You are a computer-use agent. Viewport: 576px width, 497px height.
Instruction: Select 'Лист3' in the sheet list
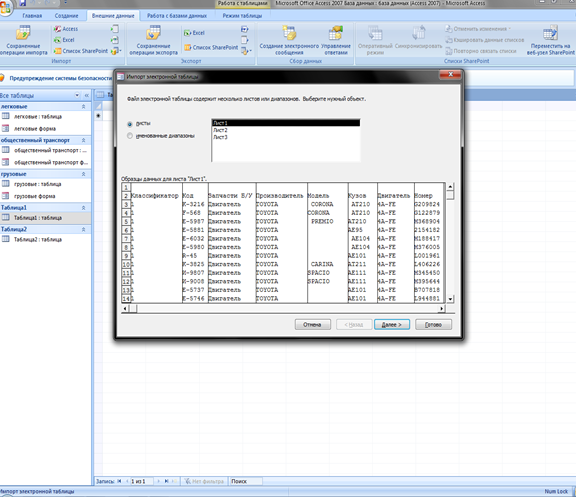[285, 137]
